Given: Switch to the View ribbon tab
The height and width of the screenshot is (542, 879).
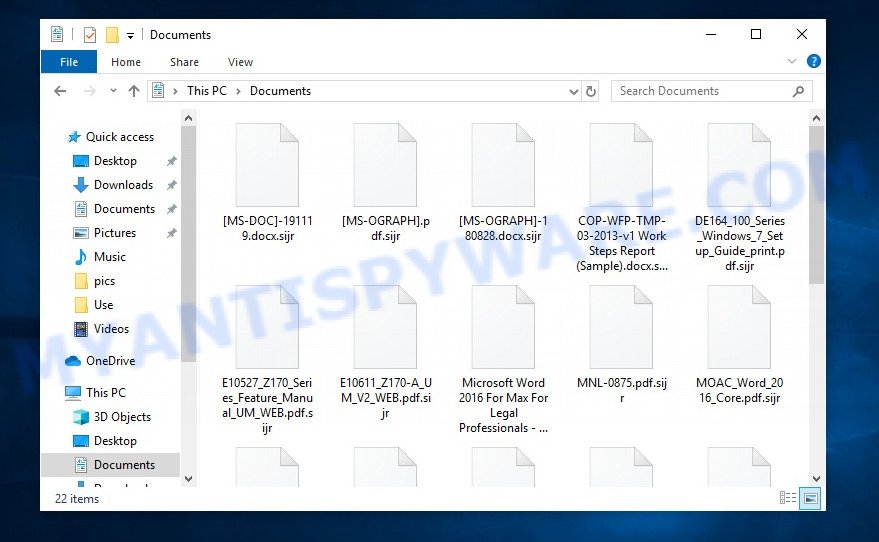Looking at the screenshot, I should click(240, 62).
